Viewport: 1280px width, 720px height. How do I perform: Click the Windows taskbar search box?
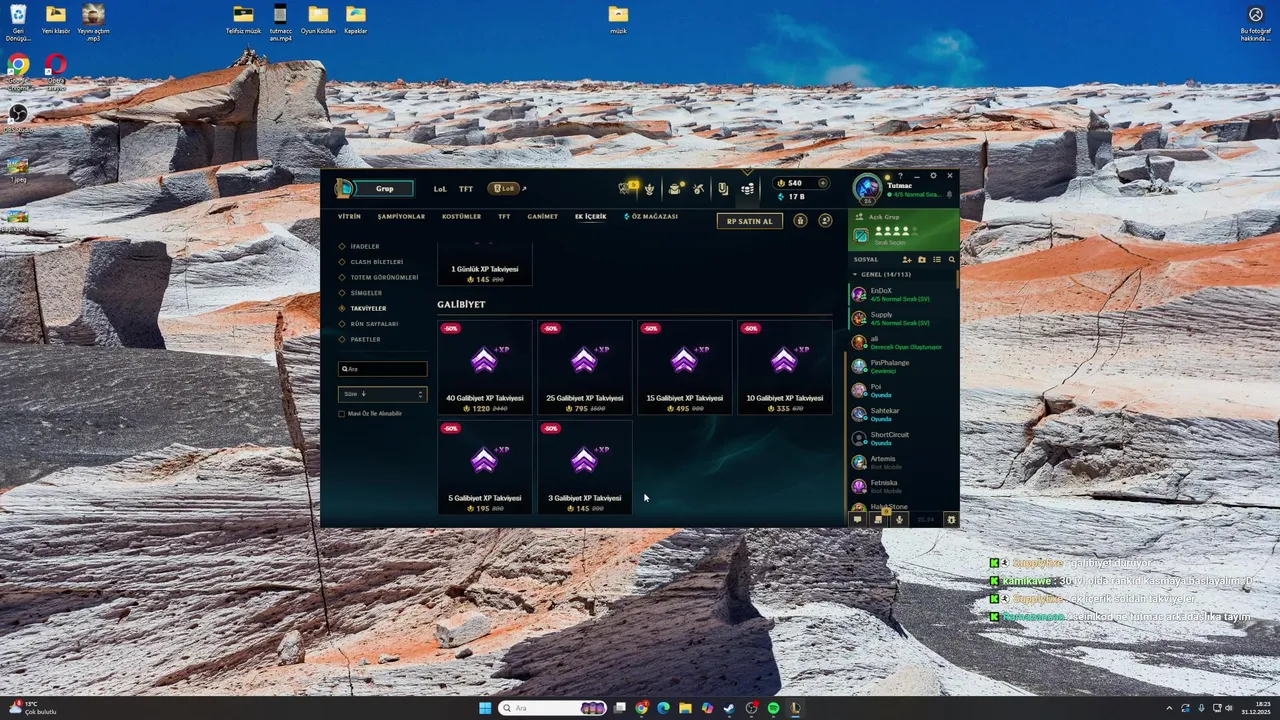[551, 708]
